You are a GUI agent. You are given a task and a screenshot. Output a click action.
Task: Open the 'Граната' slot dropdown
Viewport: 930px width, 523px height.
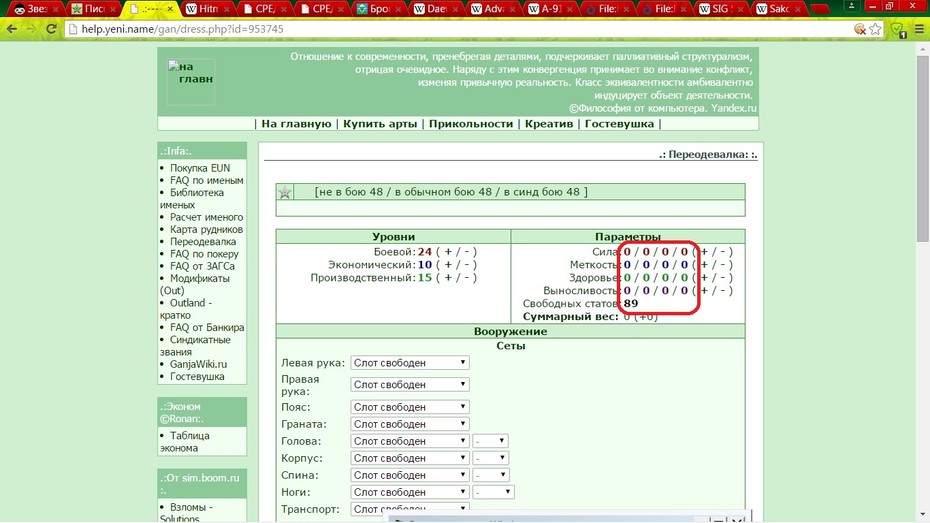click(410, 425)
